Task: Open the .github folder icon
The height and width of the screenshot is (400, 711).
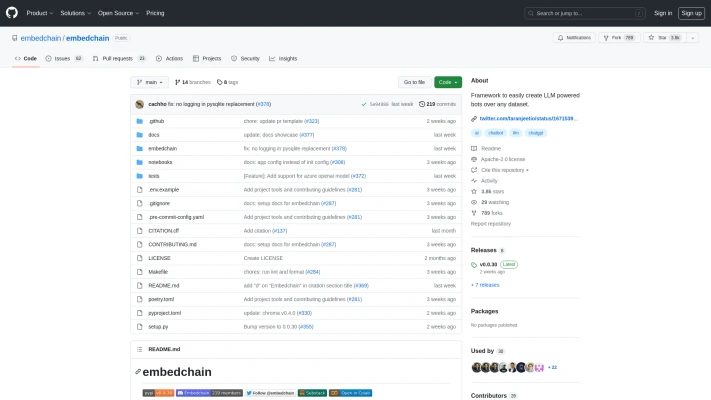Action: point(140,121)
